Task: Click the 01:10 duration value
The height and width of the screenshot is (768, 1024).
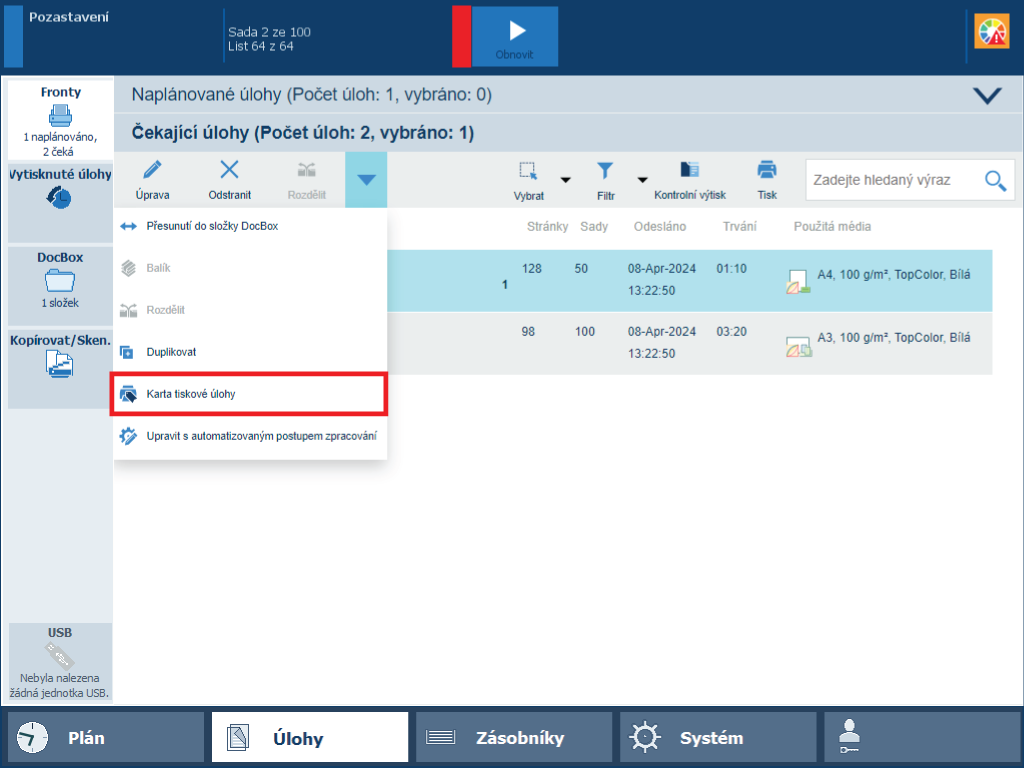Action: point(731,268)
